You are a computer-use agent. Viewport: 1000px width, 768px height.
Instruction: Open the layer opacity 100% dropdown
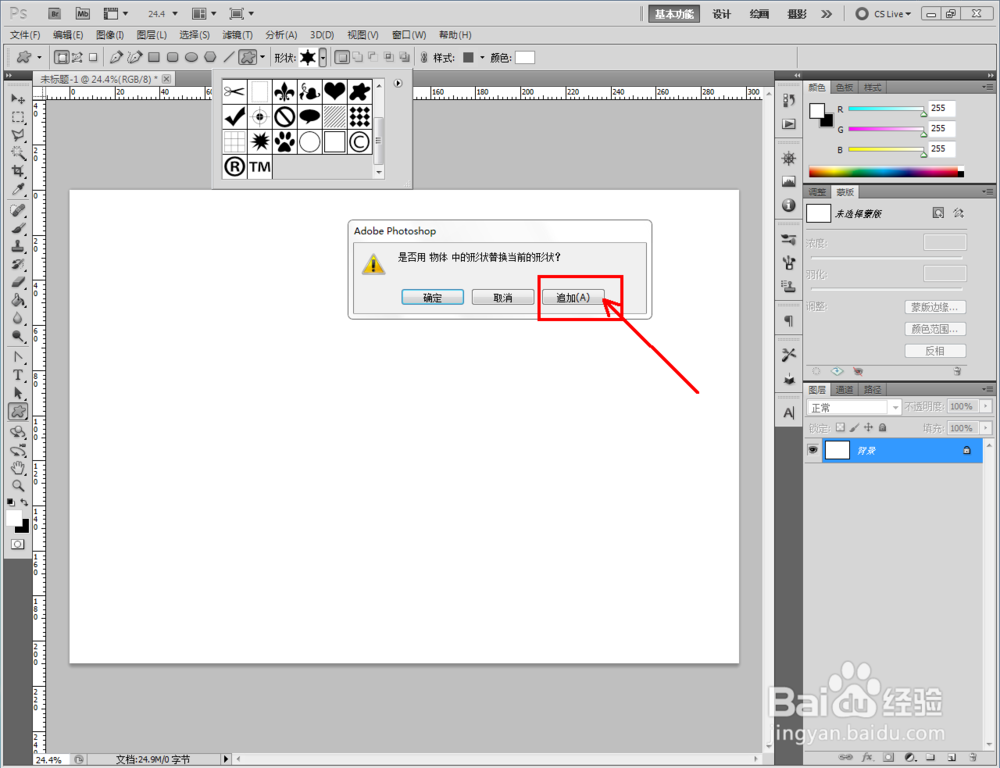(x=987, y=406)
